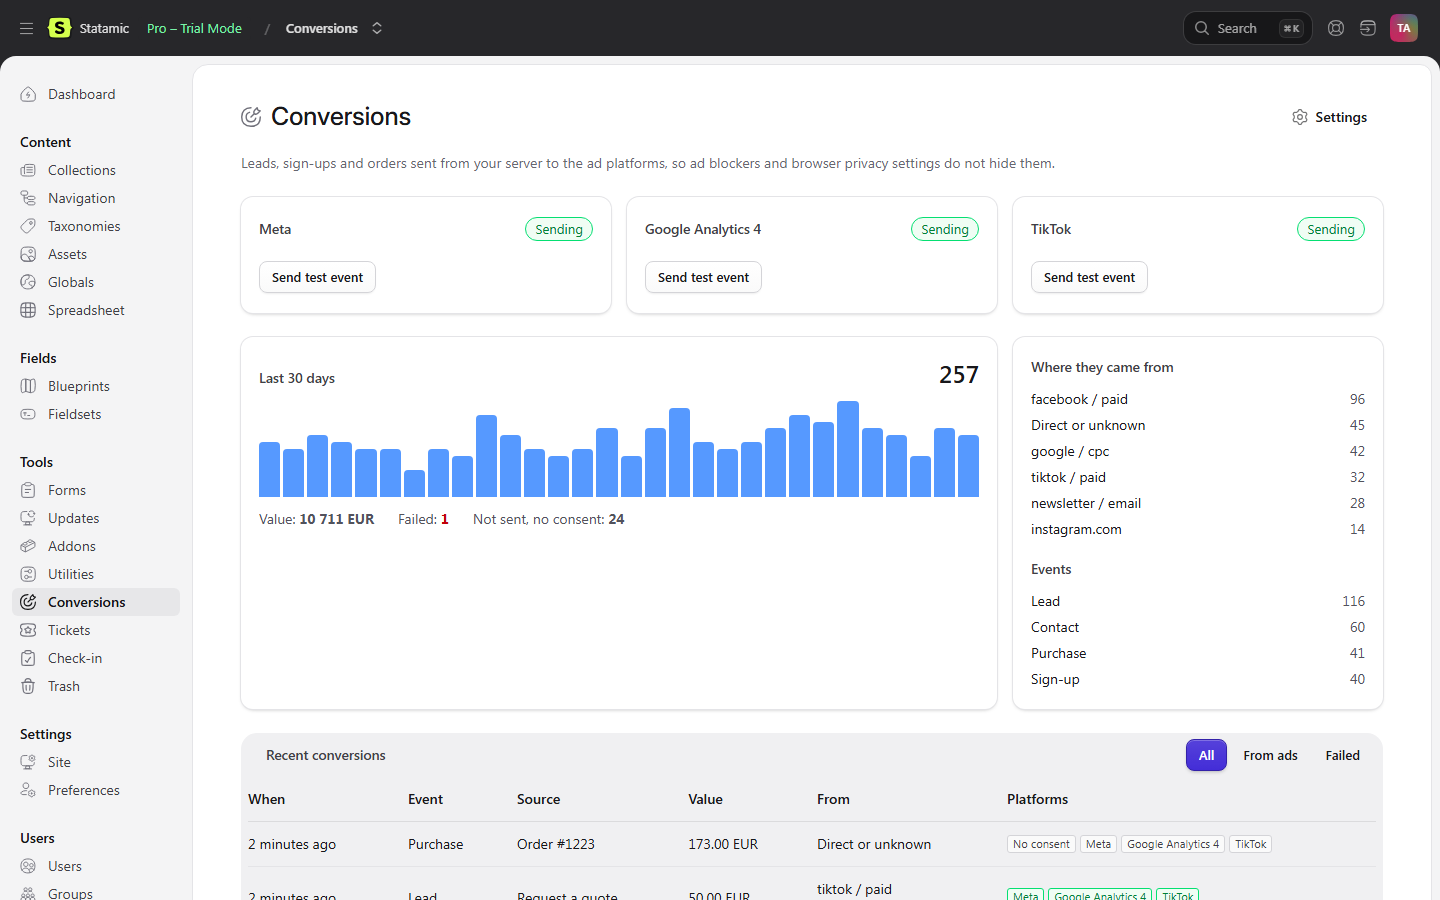Open the Blueprints menu item label

tap(79, 386)
